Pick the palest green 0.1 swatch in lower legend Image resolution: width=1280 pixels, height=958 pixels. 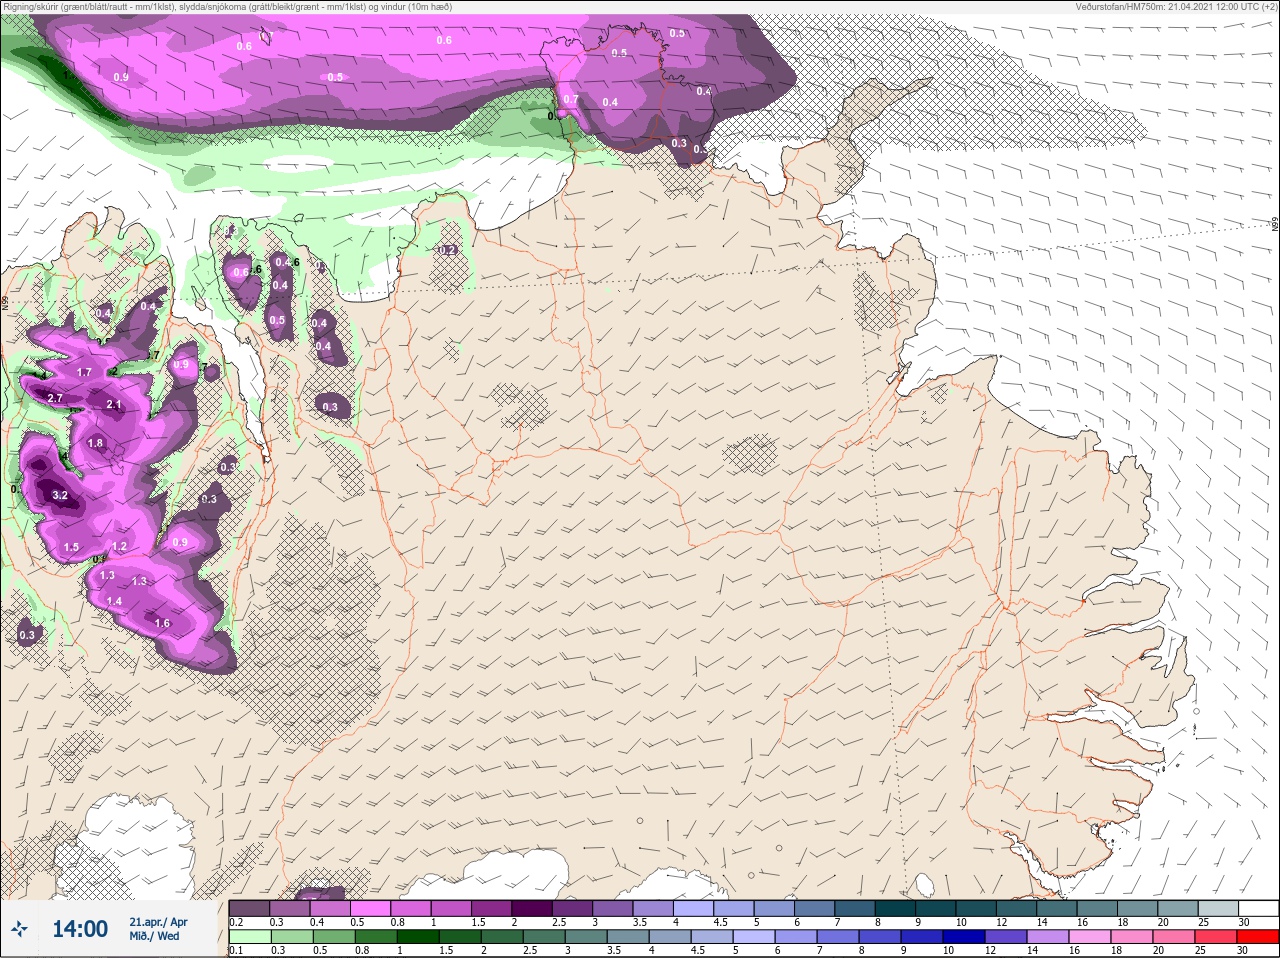click(250, 937)
